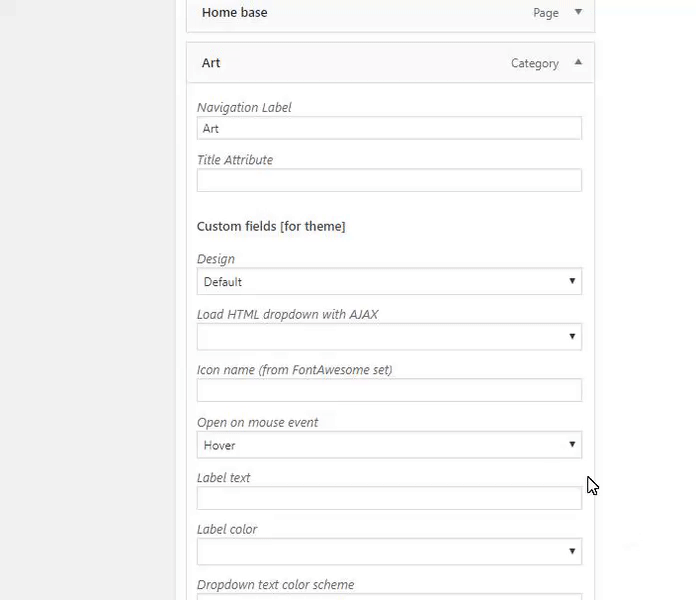This screenshot has width=696, height=600.
Task: Click the Home base menu item title
Action: tap(234, 13)
